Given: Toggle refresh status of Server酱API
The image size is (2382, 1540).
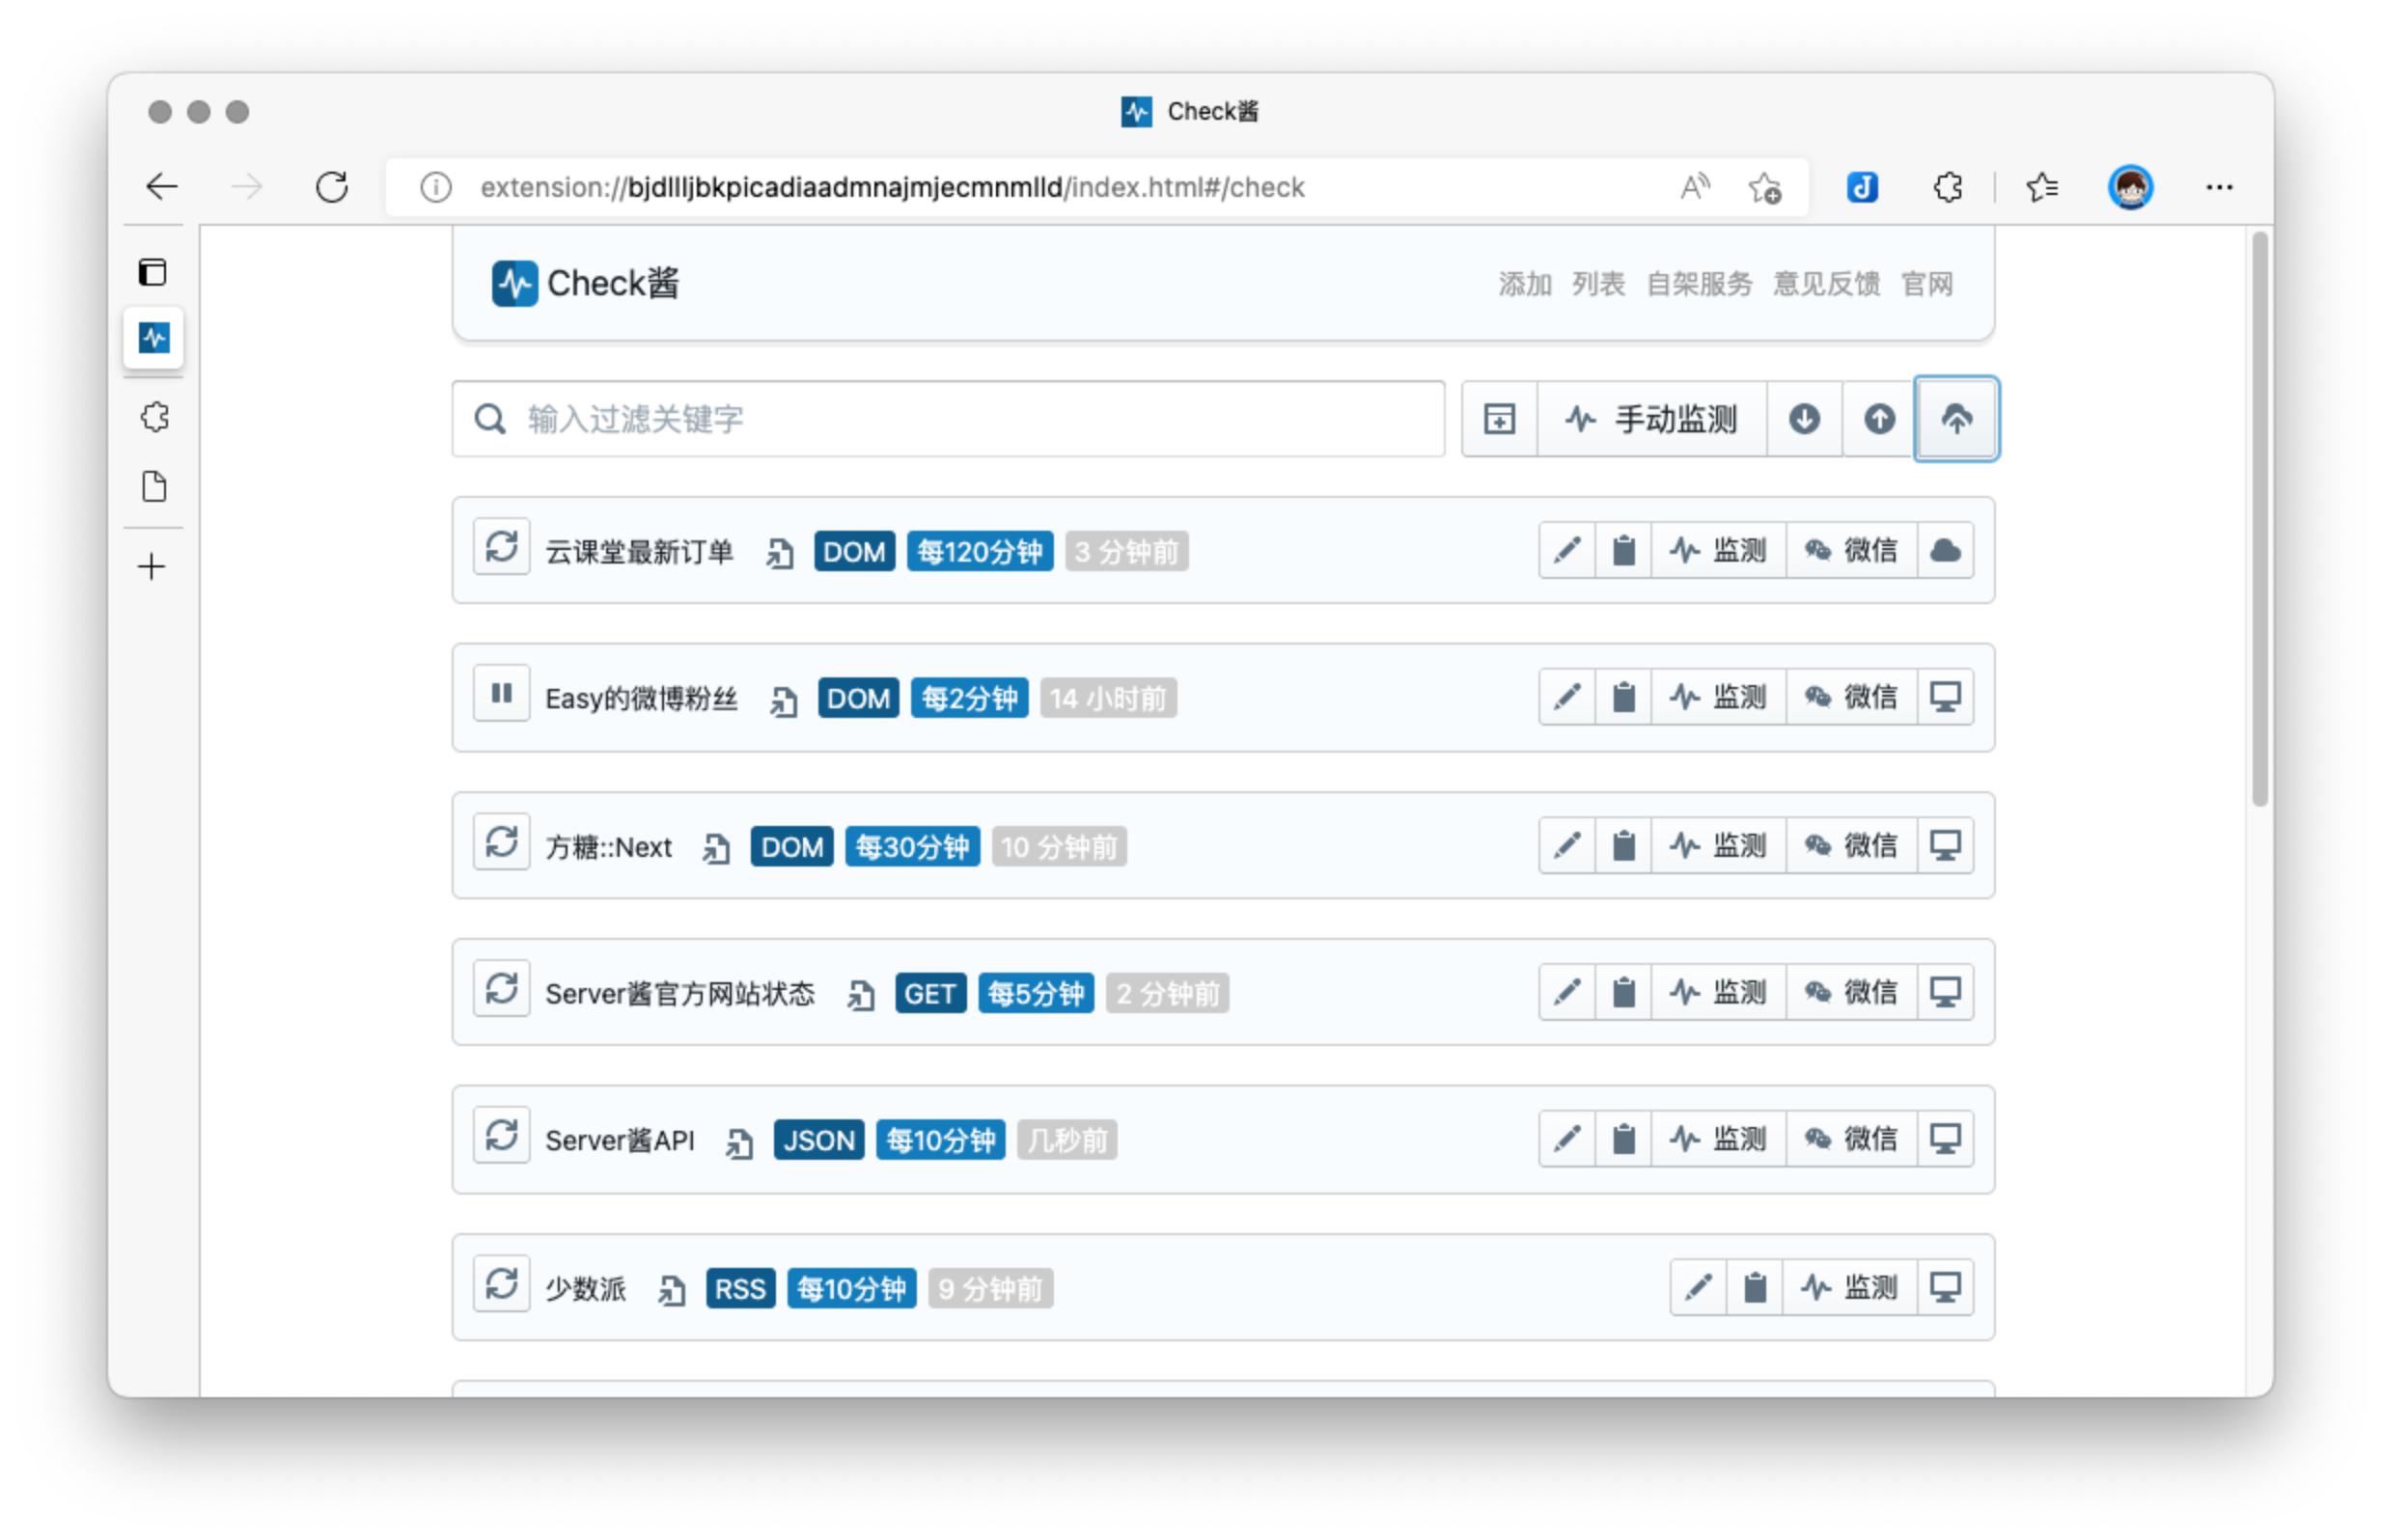Looking at the screenshot, I should 501,1135.
